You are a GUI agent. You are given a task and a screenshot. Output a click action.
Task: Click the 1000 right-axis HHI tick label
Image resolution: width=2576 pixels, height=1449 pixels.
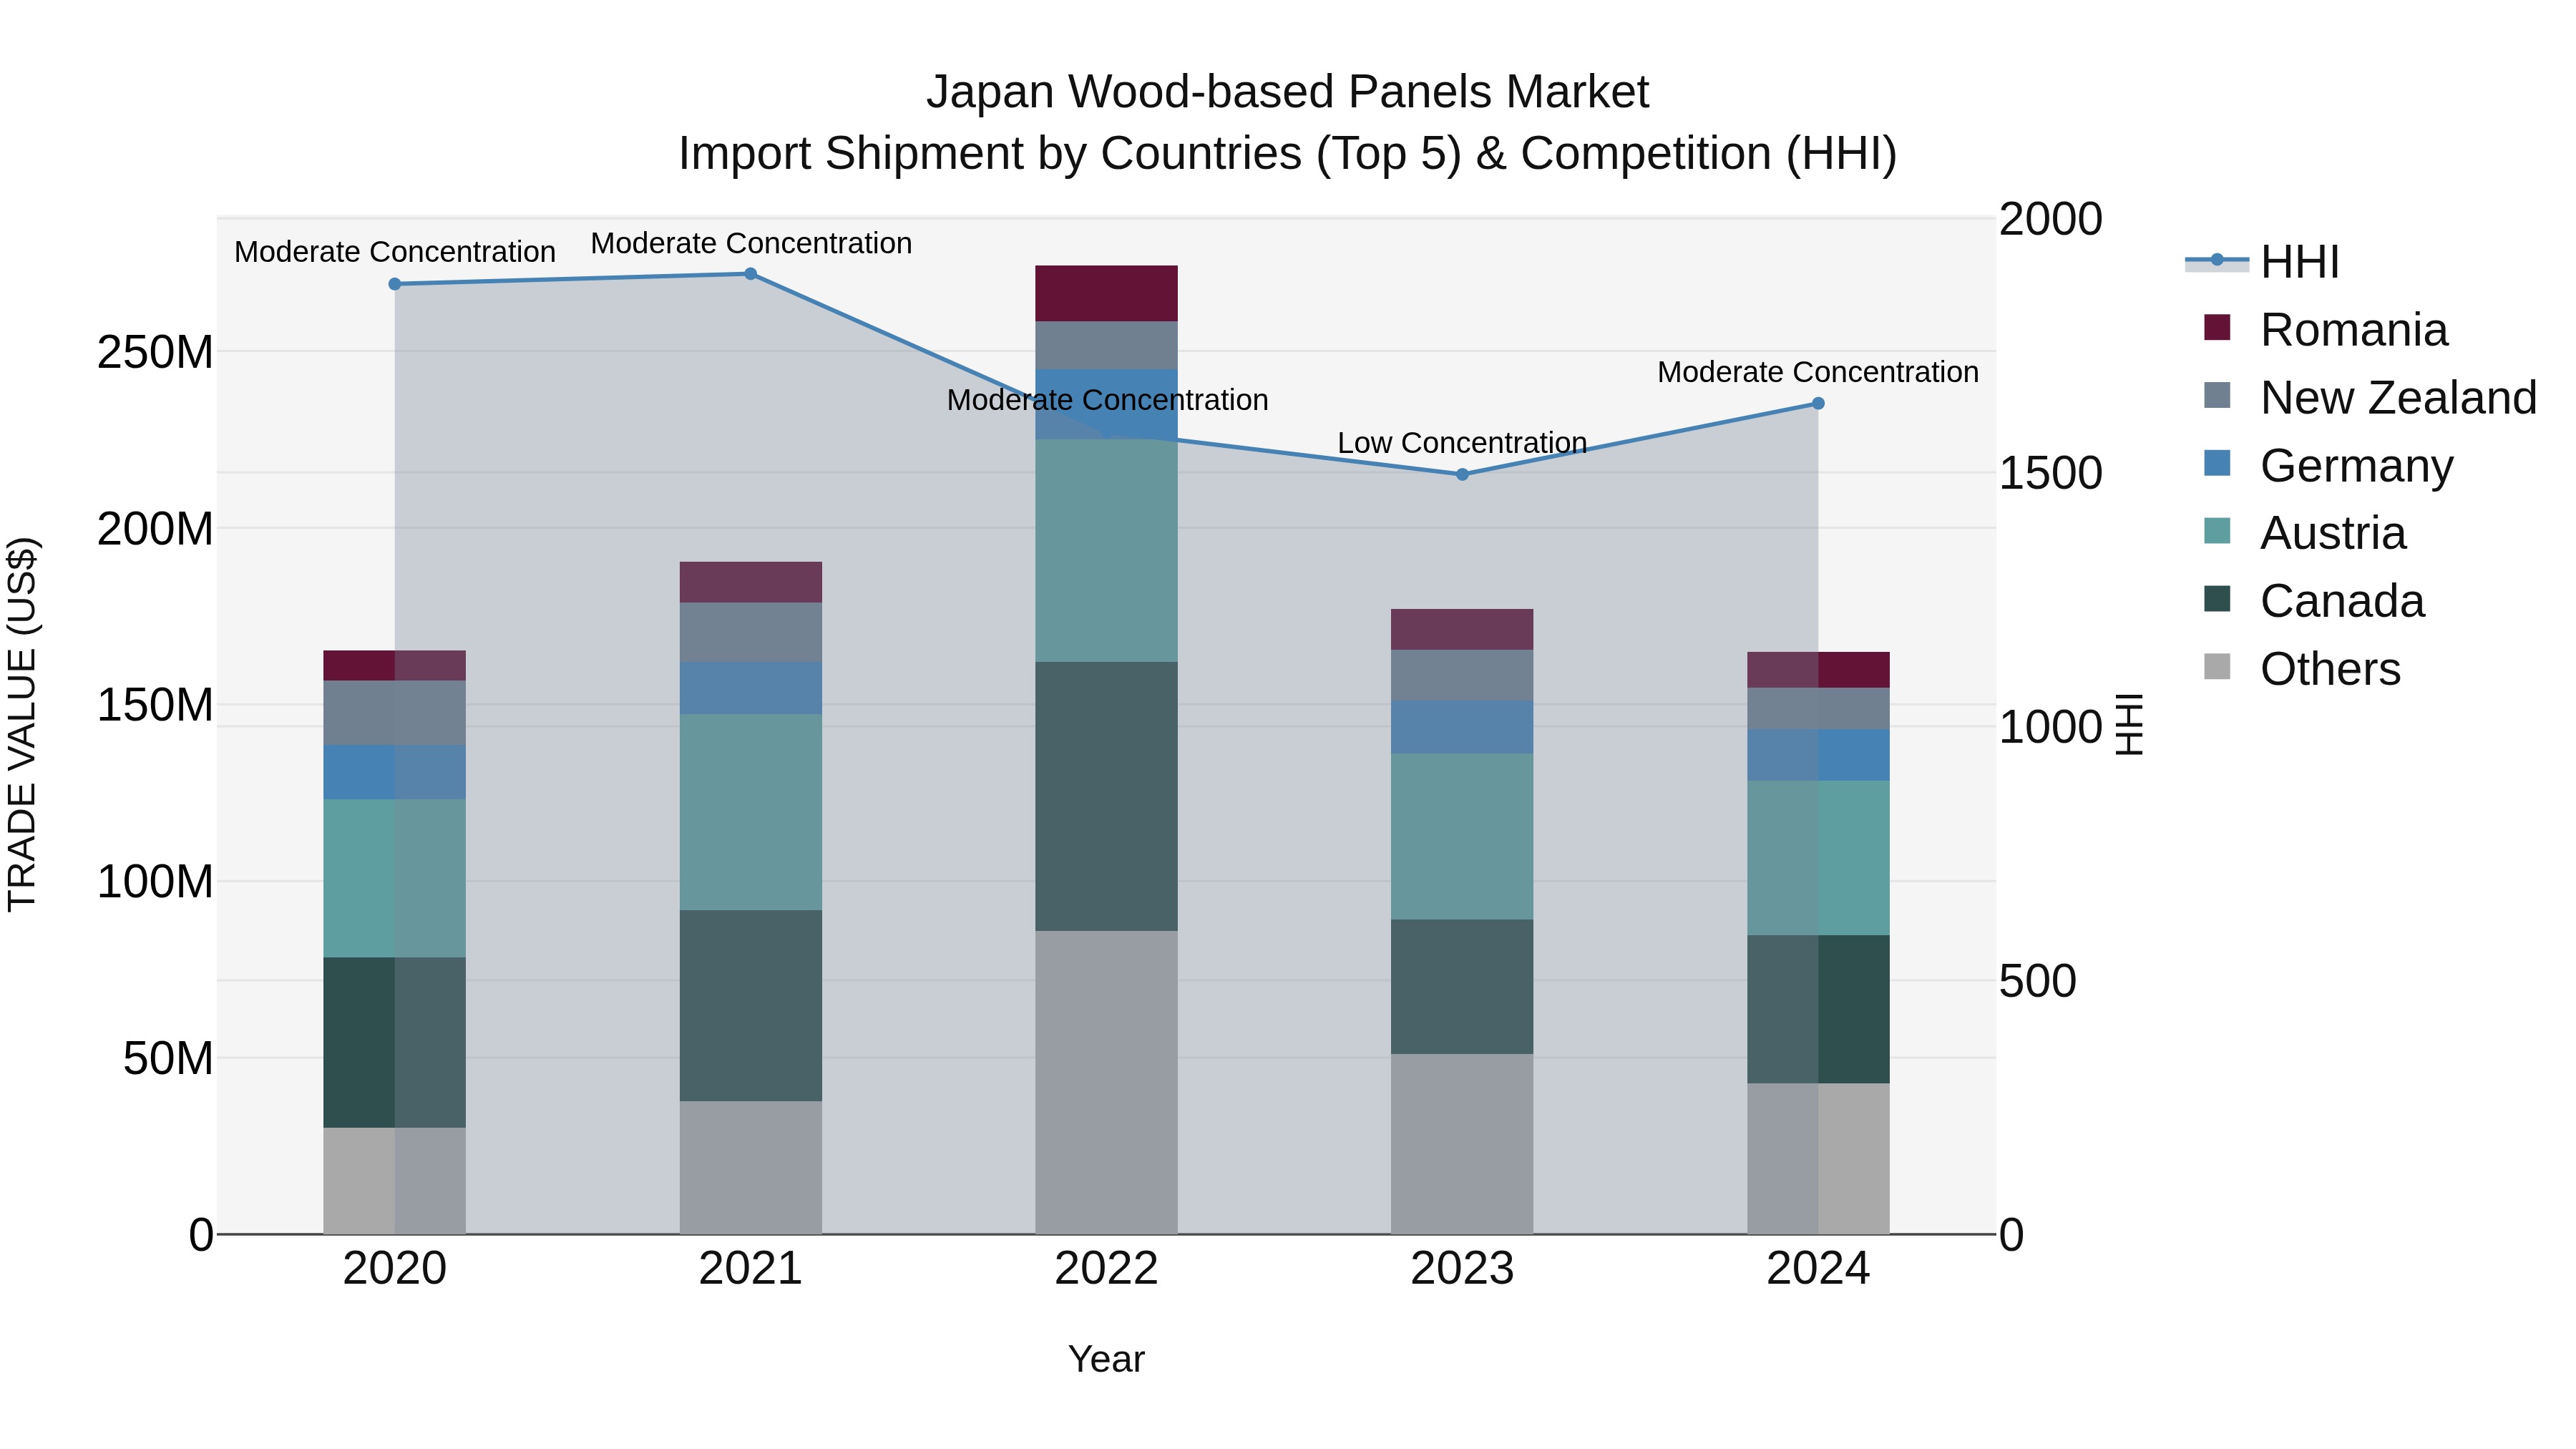[x=2051, y=728]
